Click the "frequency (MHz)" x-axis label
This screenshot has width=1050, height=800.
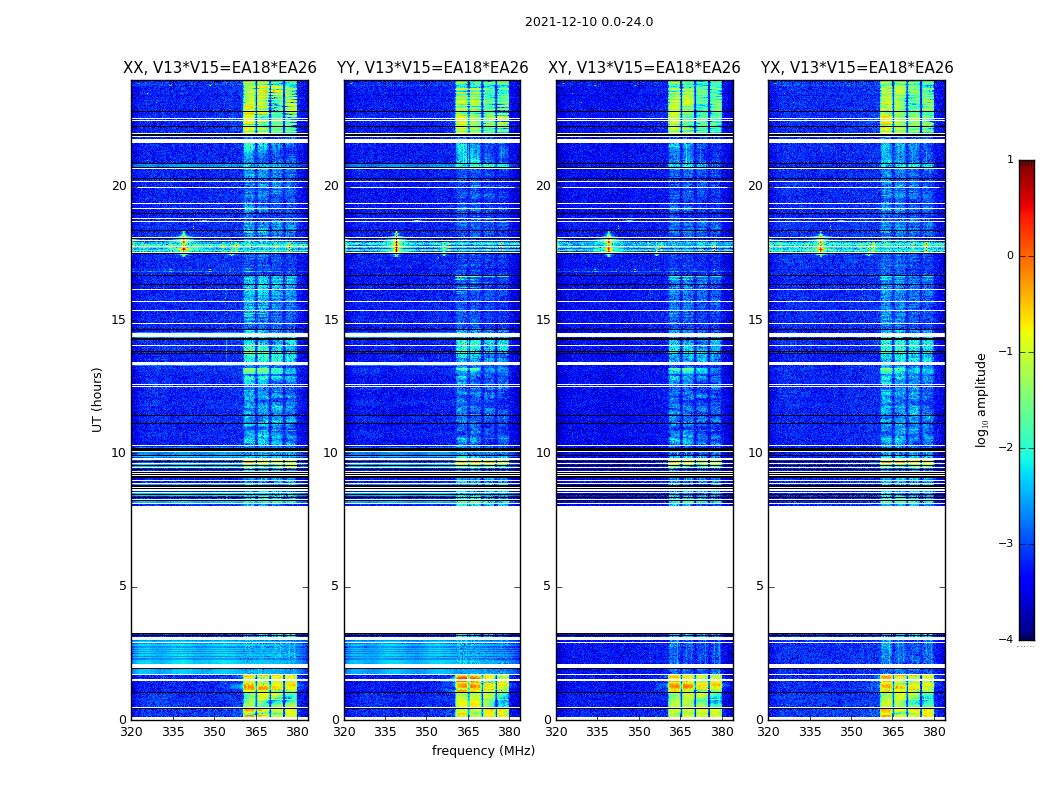point(483,751)
